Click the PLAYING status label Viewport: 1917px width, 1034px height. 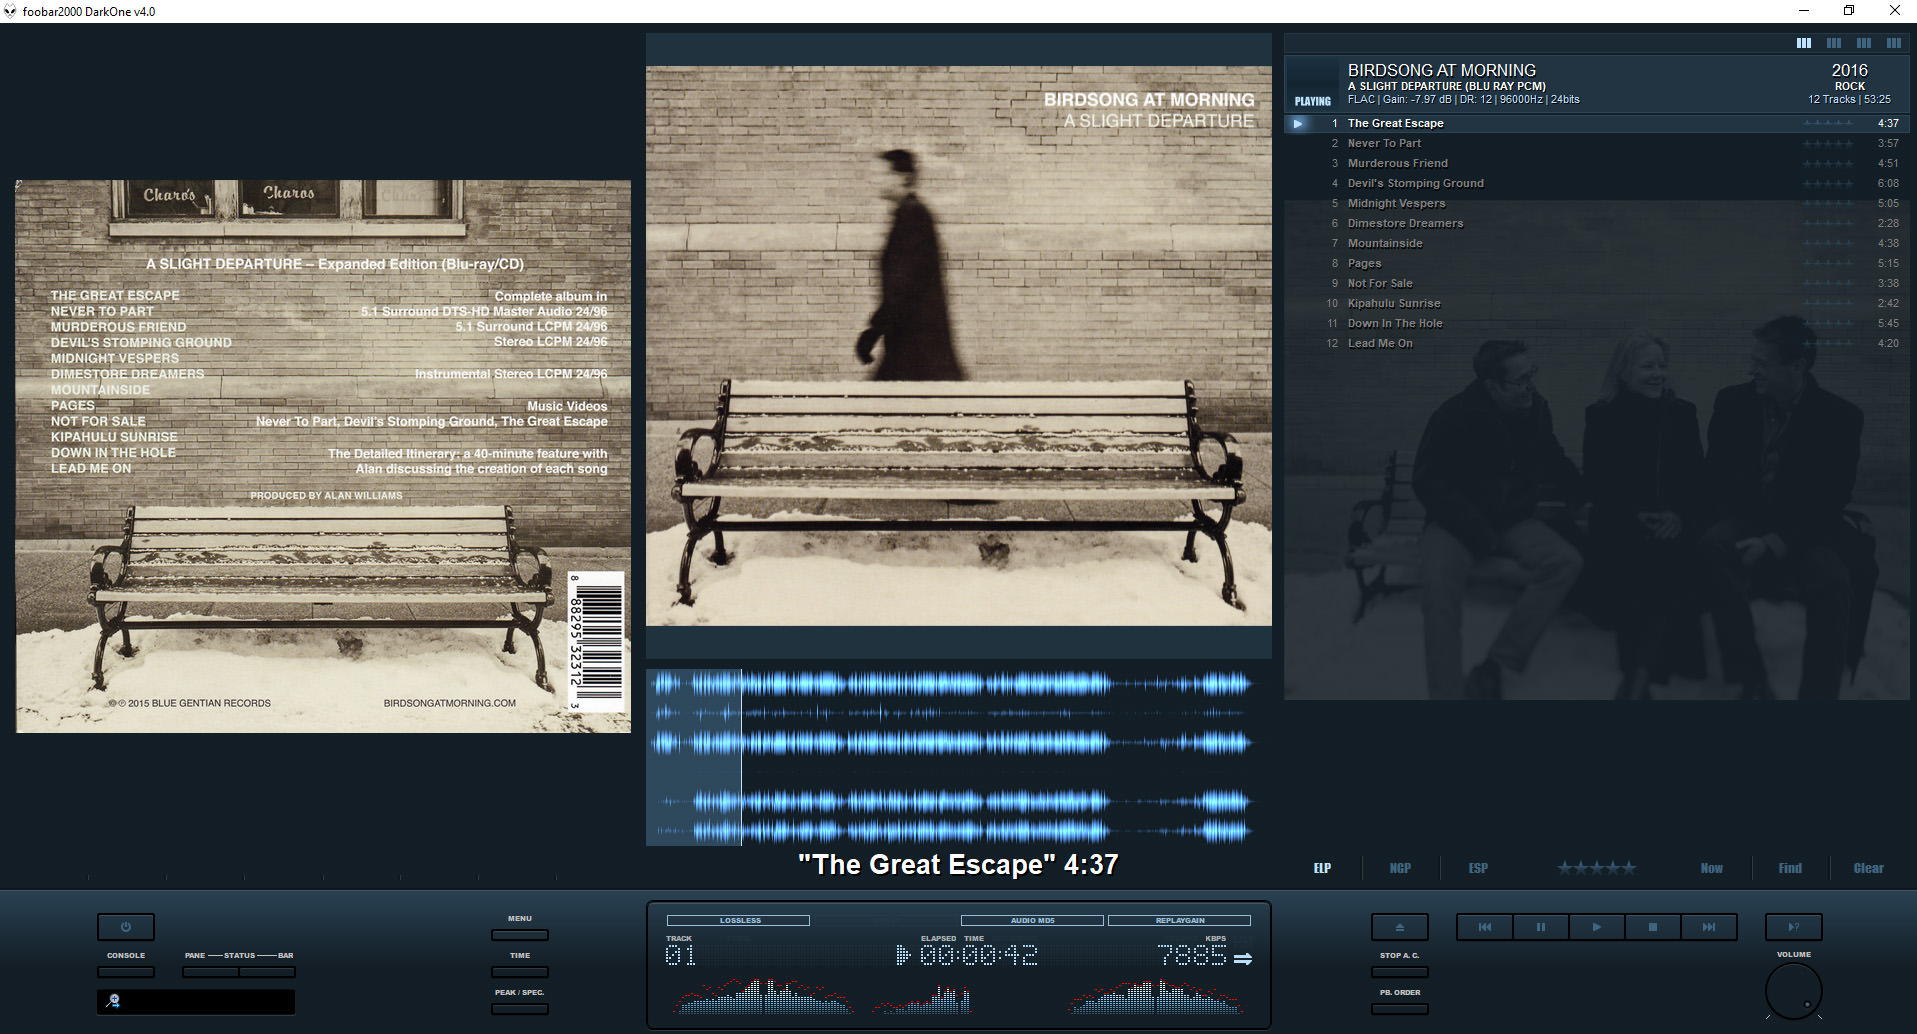(1312, 101)
